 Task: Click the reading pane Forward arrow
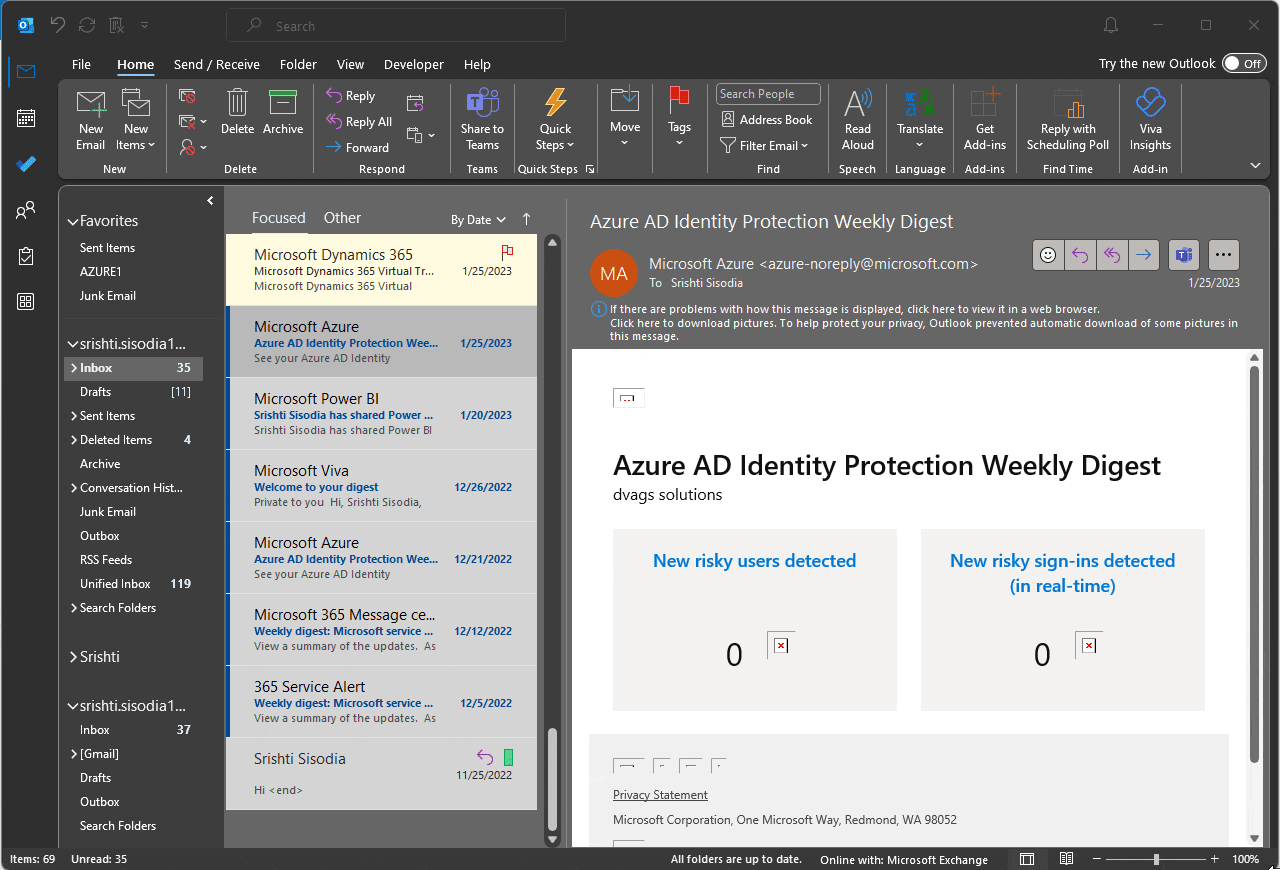coord(1144,255)
